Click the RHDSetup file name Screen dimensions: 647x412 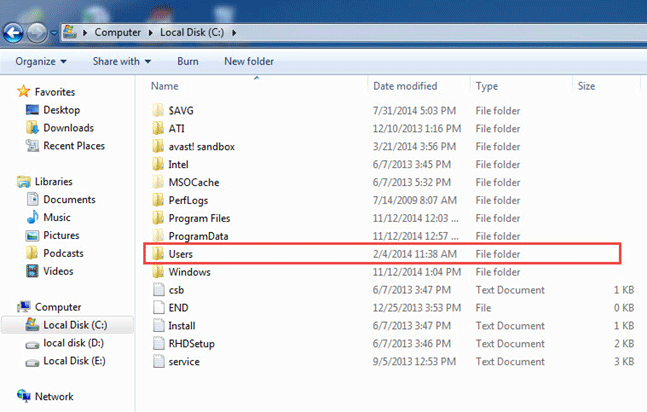click(191, 344)
